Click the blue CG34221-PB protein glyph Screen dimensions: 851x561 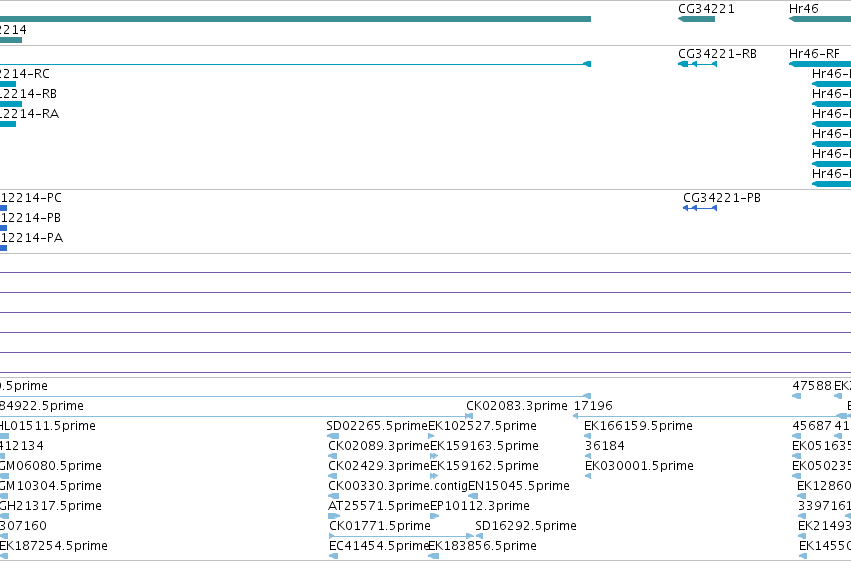tap(700, 208)
